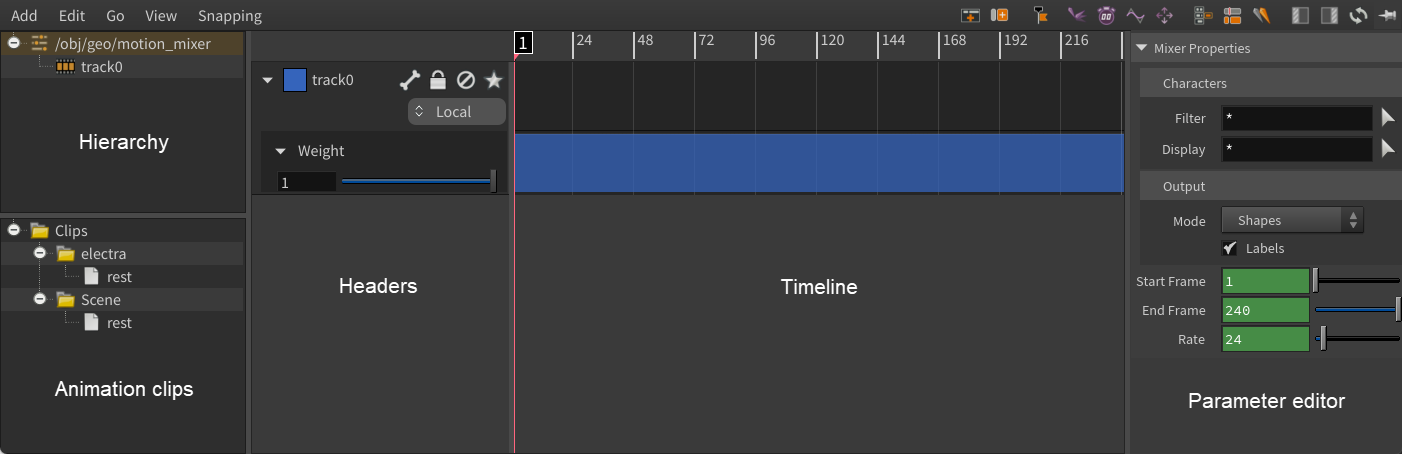This screenshot has height=454, width=1402.
Task: Open the Local dropdown on track0
Action: point(456,112)
